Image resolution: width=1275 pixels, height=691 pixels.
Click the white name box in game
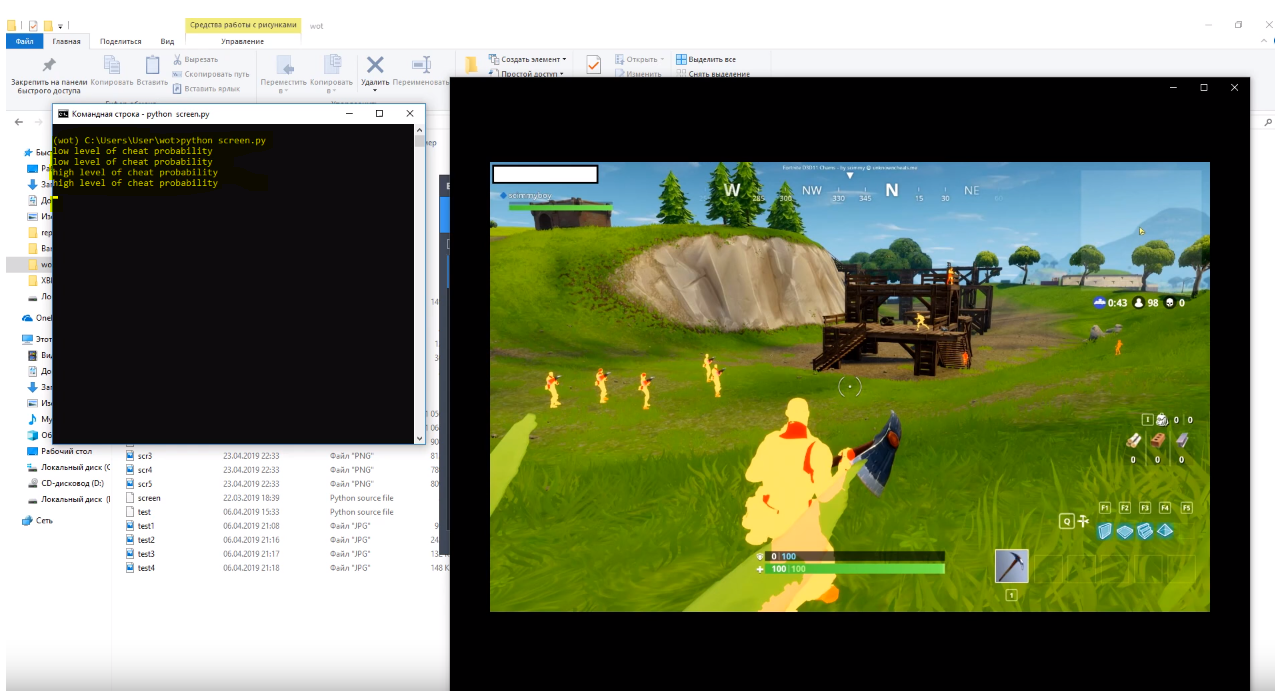pos(545,174)
